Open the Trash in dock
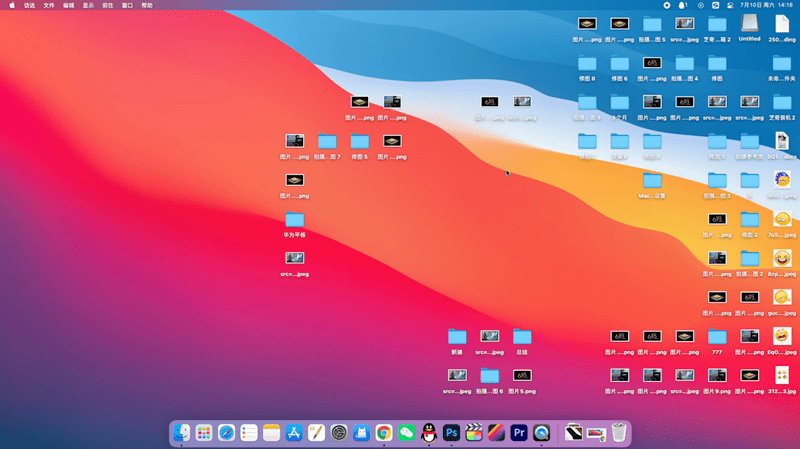This screenshot has width=800, height=449. (619, 433)
